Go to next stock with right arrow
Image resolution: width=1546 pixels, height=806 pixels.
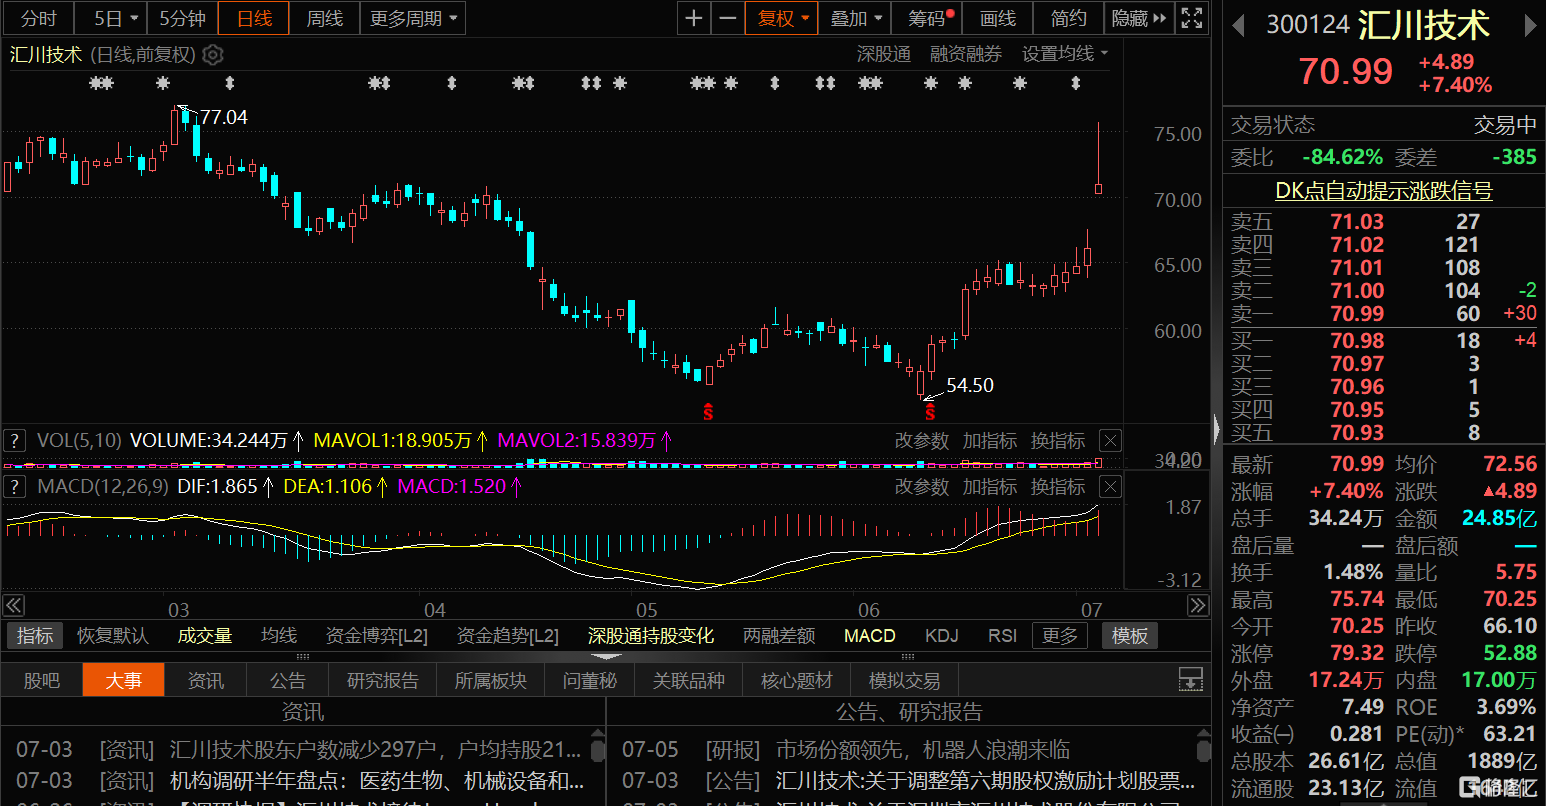click(x=1530, y=26)
